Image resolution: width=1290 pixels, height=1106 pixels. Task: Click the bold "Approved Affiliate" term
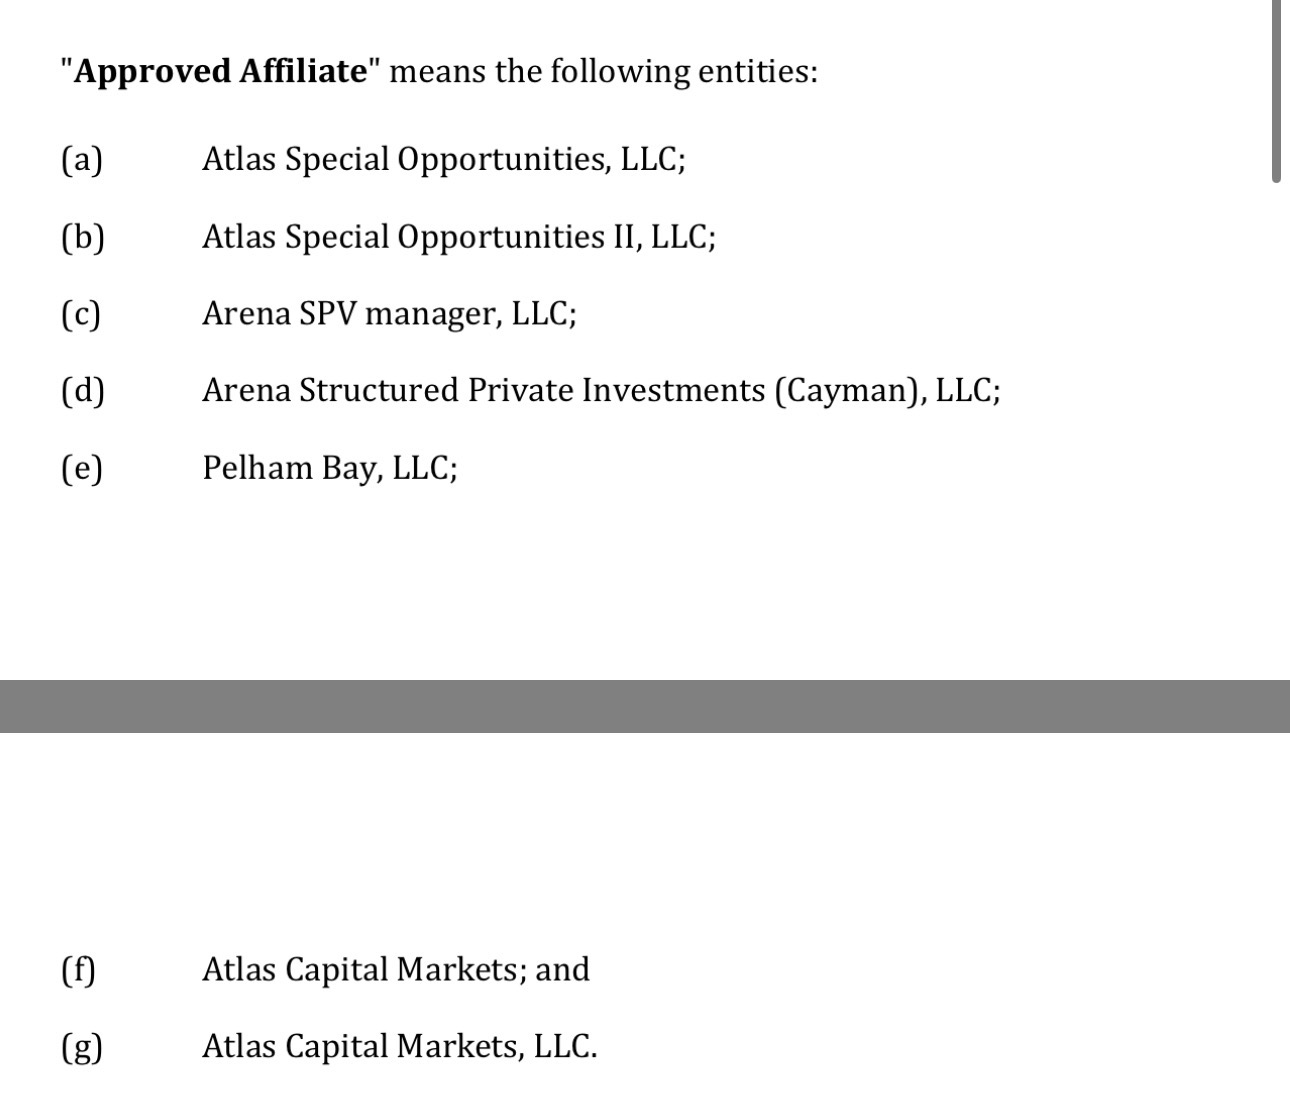tap(220, 72)
